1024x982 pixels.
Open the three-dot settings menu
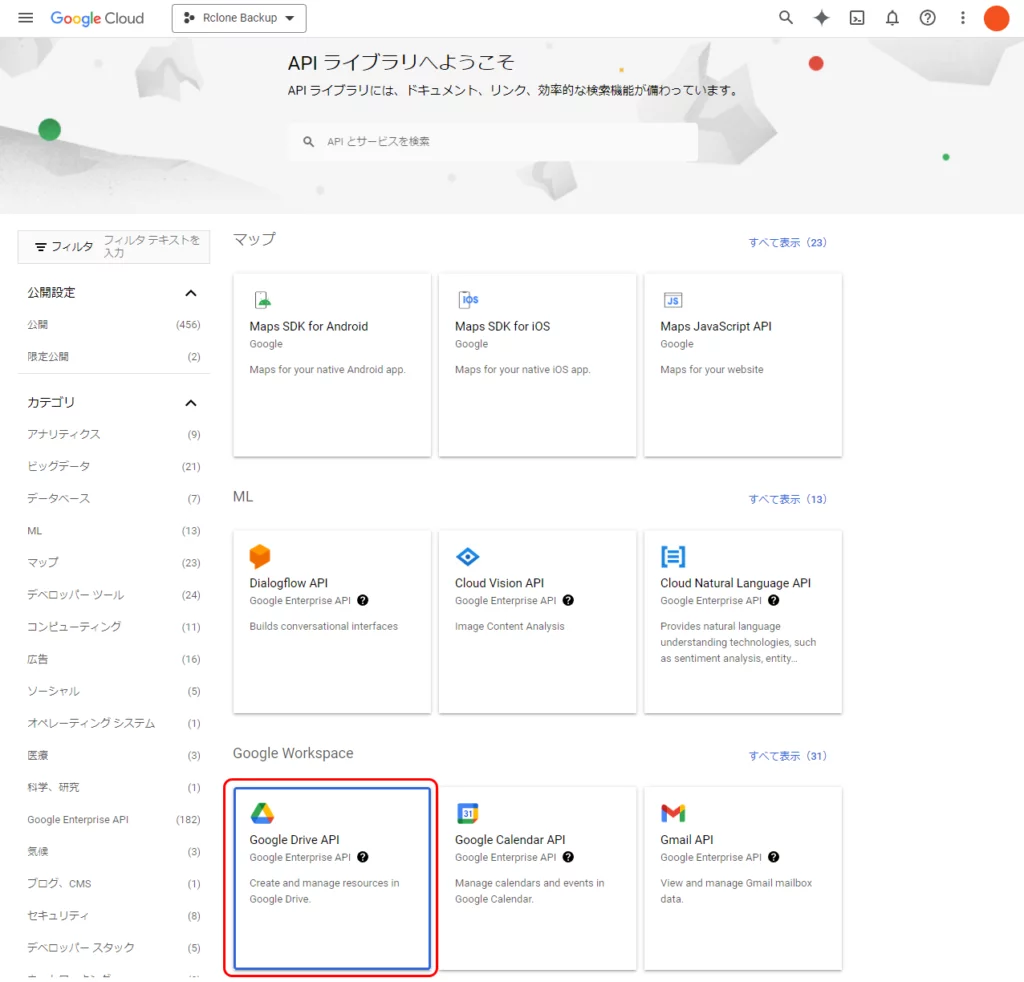point(963,18)
